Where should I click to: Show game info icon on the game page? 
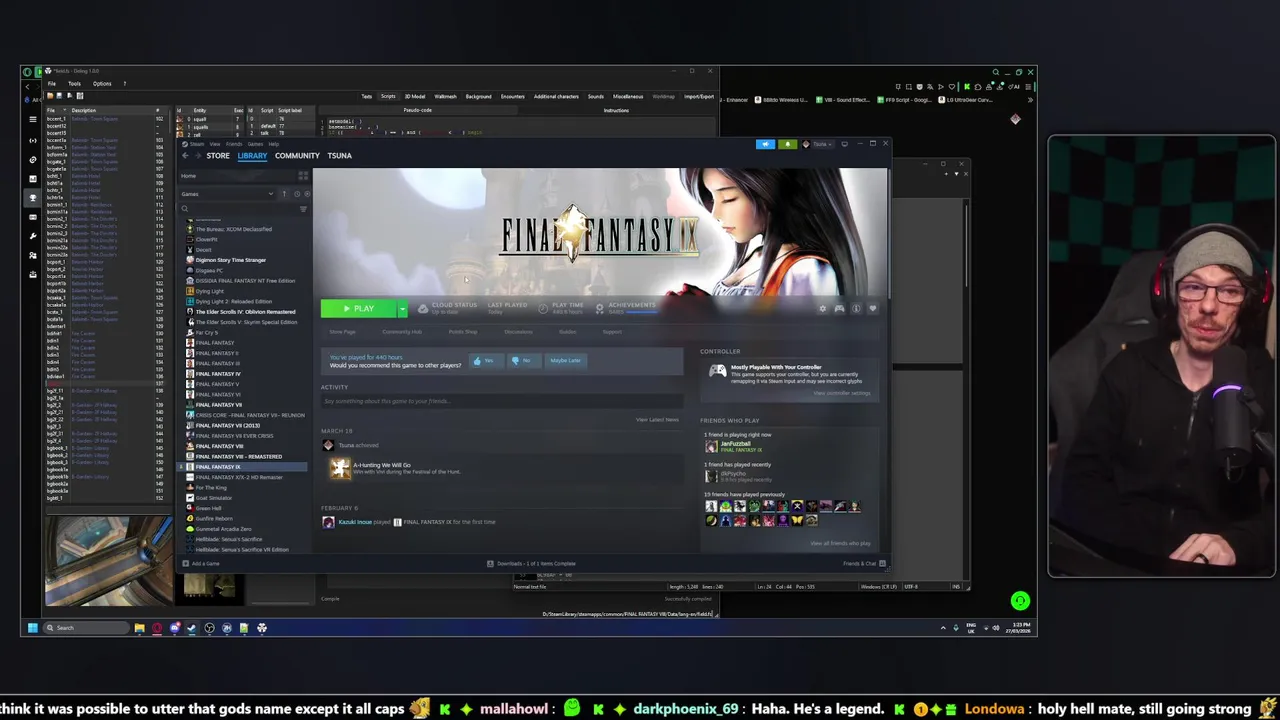point(856,308)
